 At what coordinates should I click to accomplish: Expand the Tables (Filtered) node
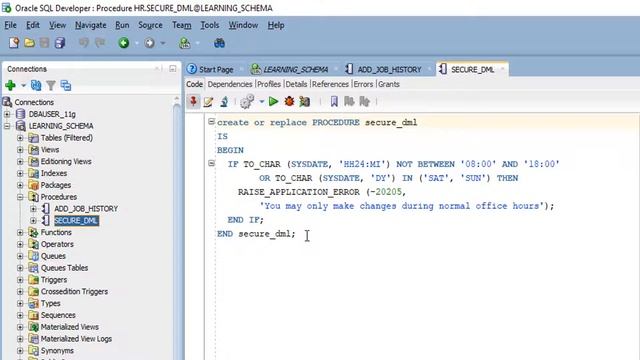[x=20, y=138]
